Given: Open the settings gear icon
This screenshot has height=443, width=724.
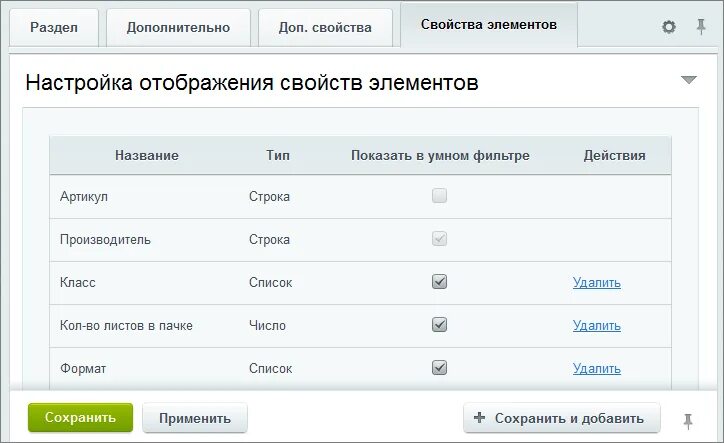Looking at the screenshot, I should point(669,27).
